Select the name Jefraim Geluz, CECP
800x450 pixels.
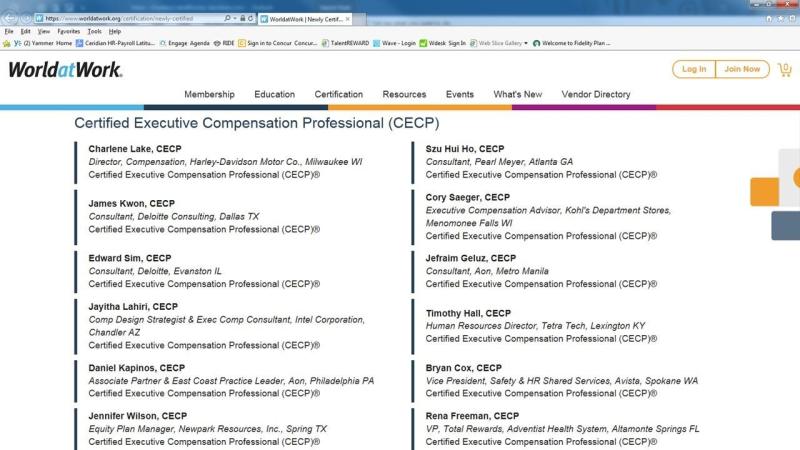pyautogui.click(x=471, y=258)
